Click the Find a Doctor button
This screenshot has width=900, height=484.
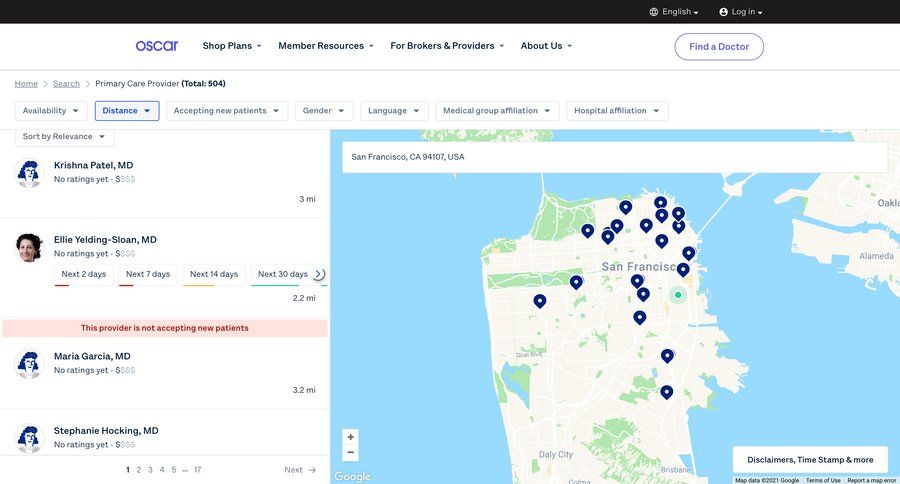719,47
